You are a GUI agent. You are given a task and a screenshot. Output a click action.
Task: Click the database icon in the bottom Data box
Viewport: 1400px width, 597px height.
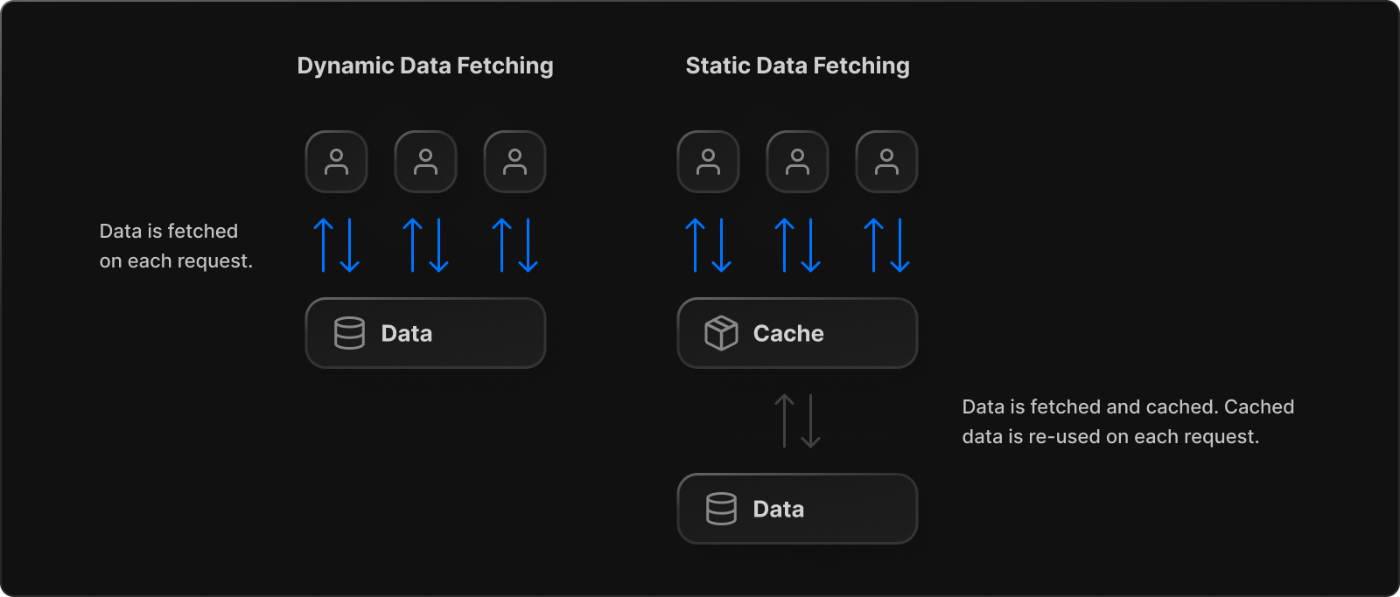(x=721, y=509)
